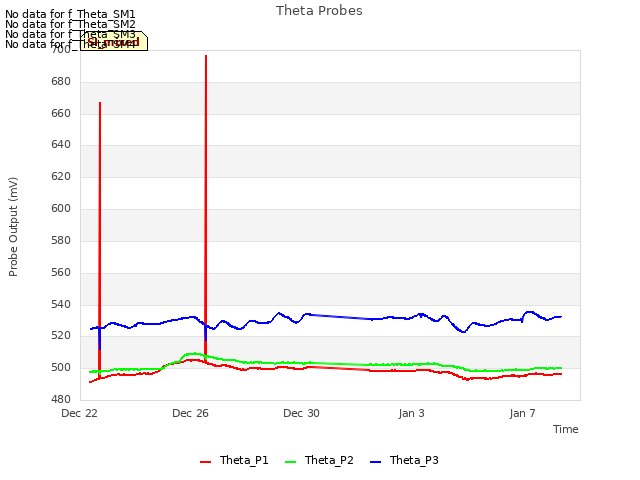Click the blue Theta_P3 legend swatch
The height and width of the screenshot is (480, 640).
point(375,462)
